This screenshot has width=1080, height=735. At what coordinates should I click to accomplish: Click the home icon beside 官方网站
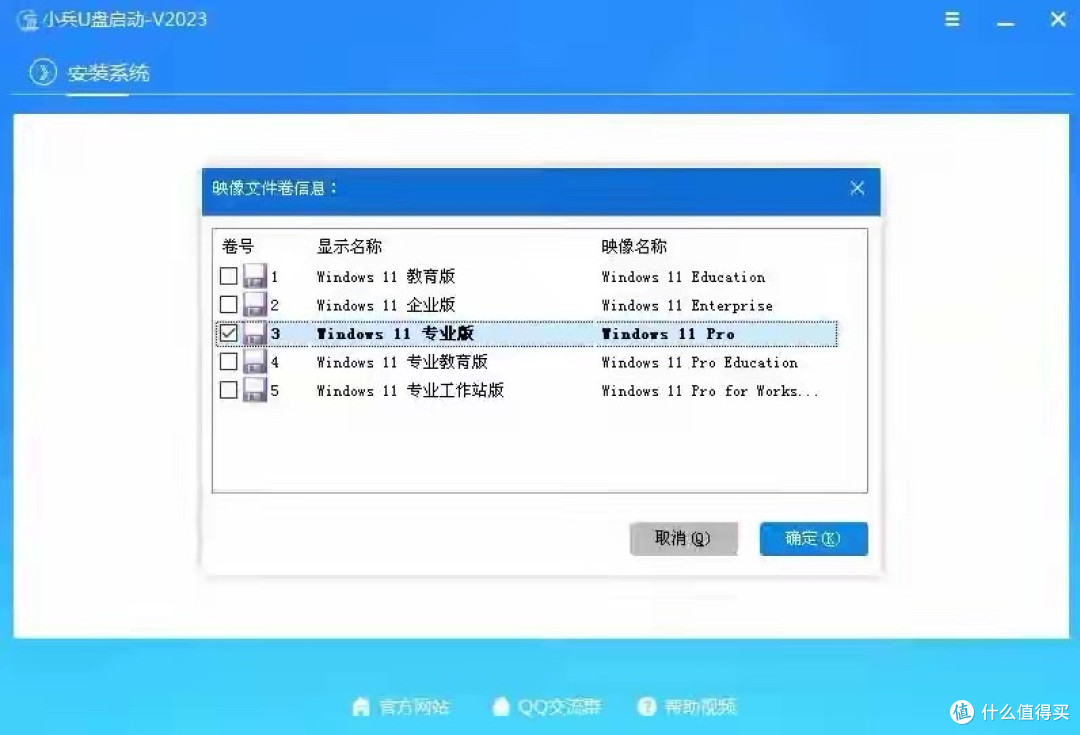coord(361,706)
